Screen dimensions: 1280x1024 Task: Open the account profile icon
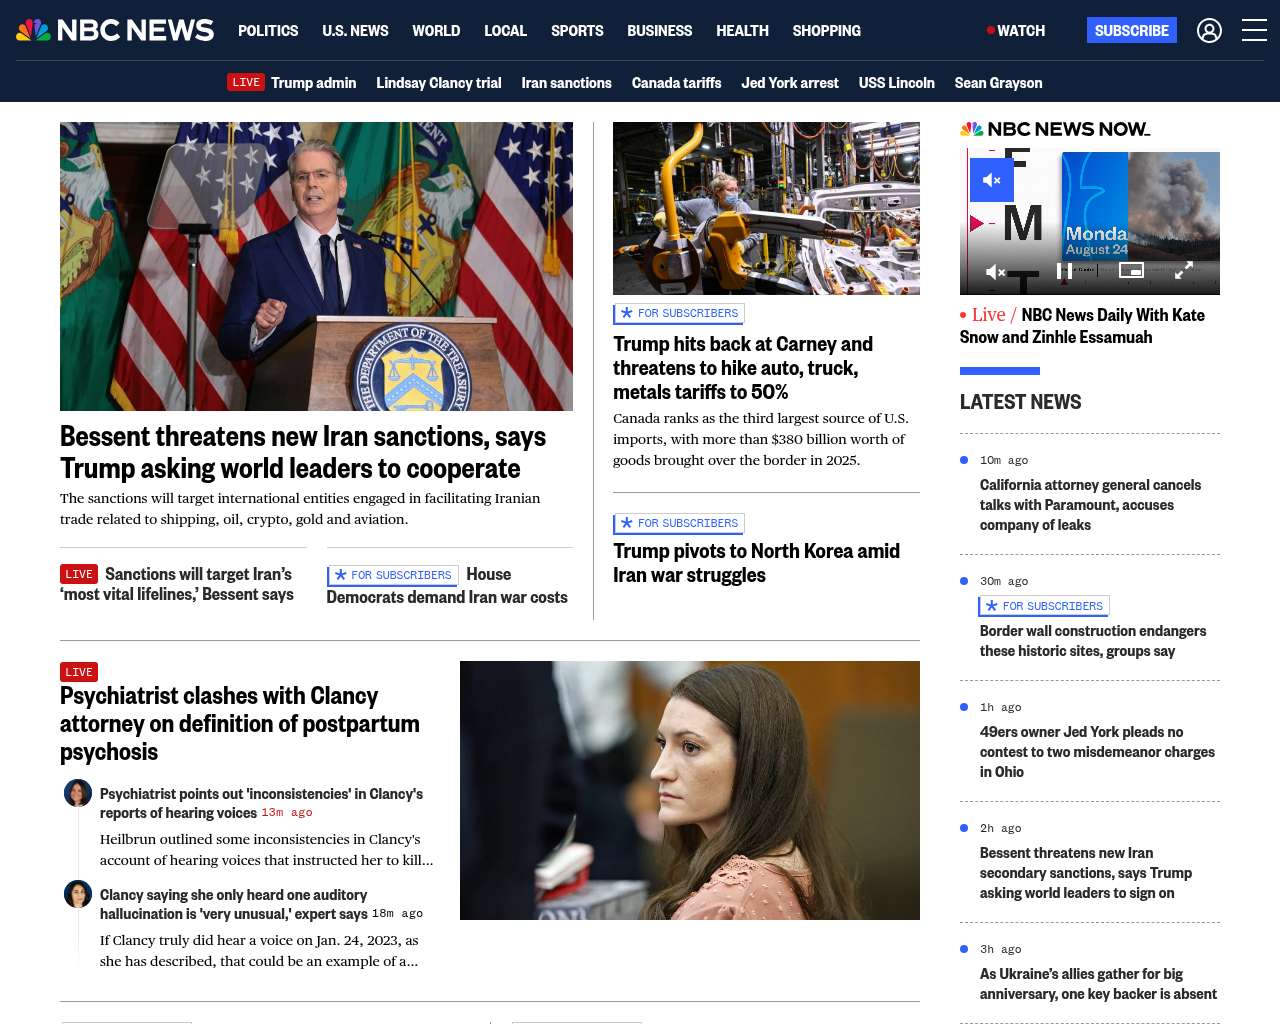tap(1209, 31)
